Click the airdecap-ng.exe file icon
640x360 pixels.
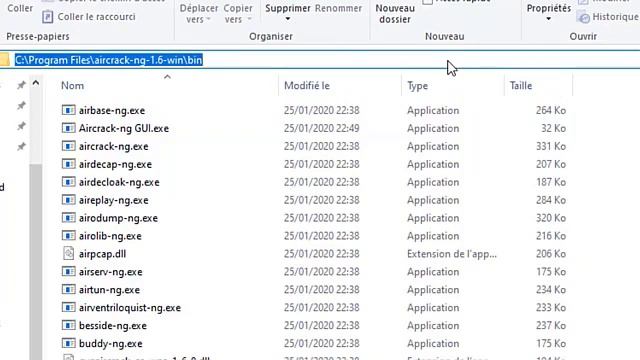69,164
